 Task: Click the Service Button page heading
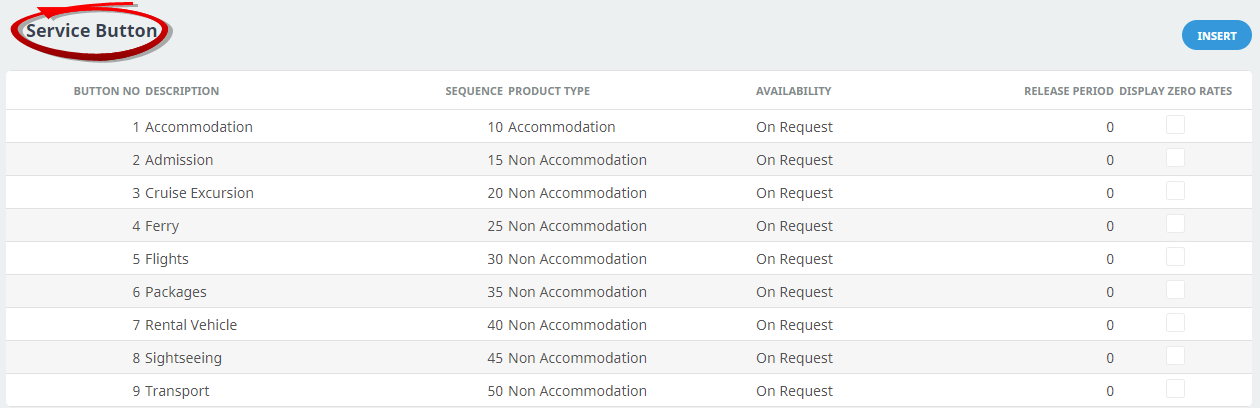91,31
